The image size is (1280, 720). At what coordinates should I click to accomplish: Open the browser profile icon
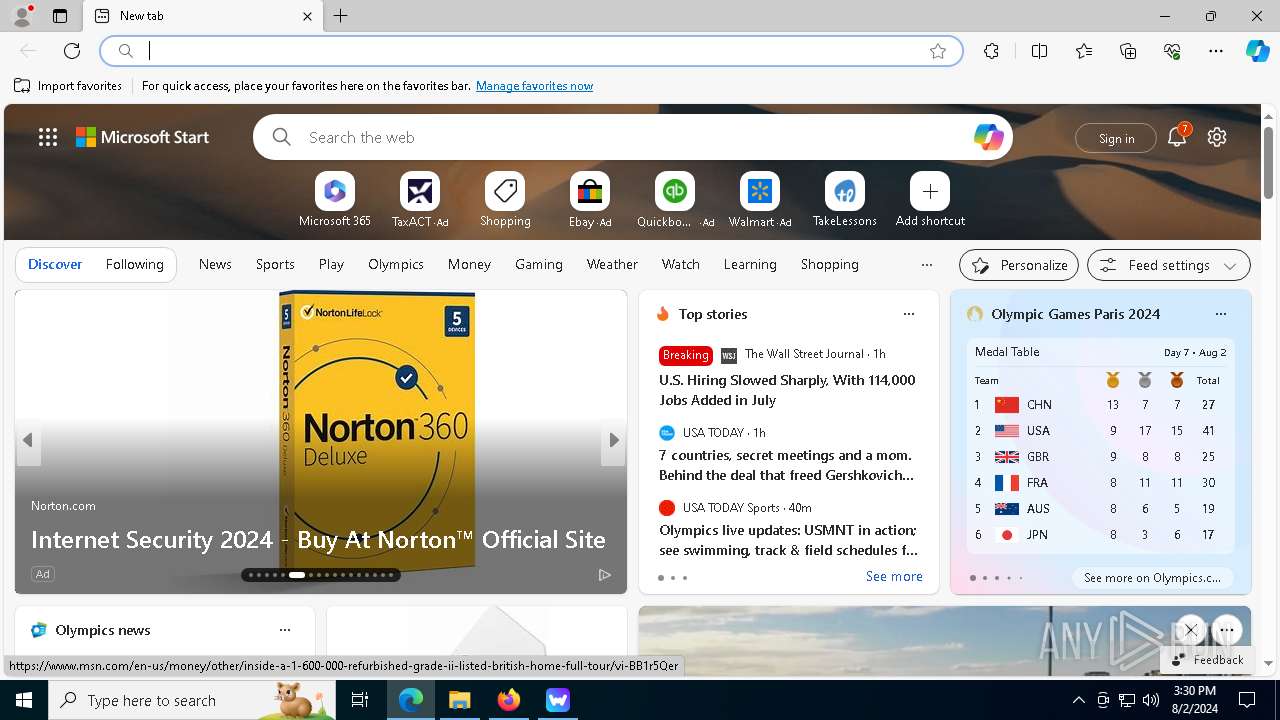pyautogui.click(x=21, y=16)
